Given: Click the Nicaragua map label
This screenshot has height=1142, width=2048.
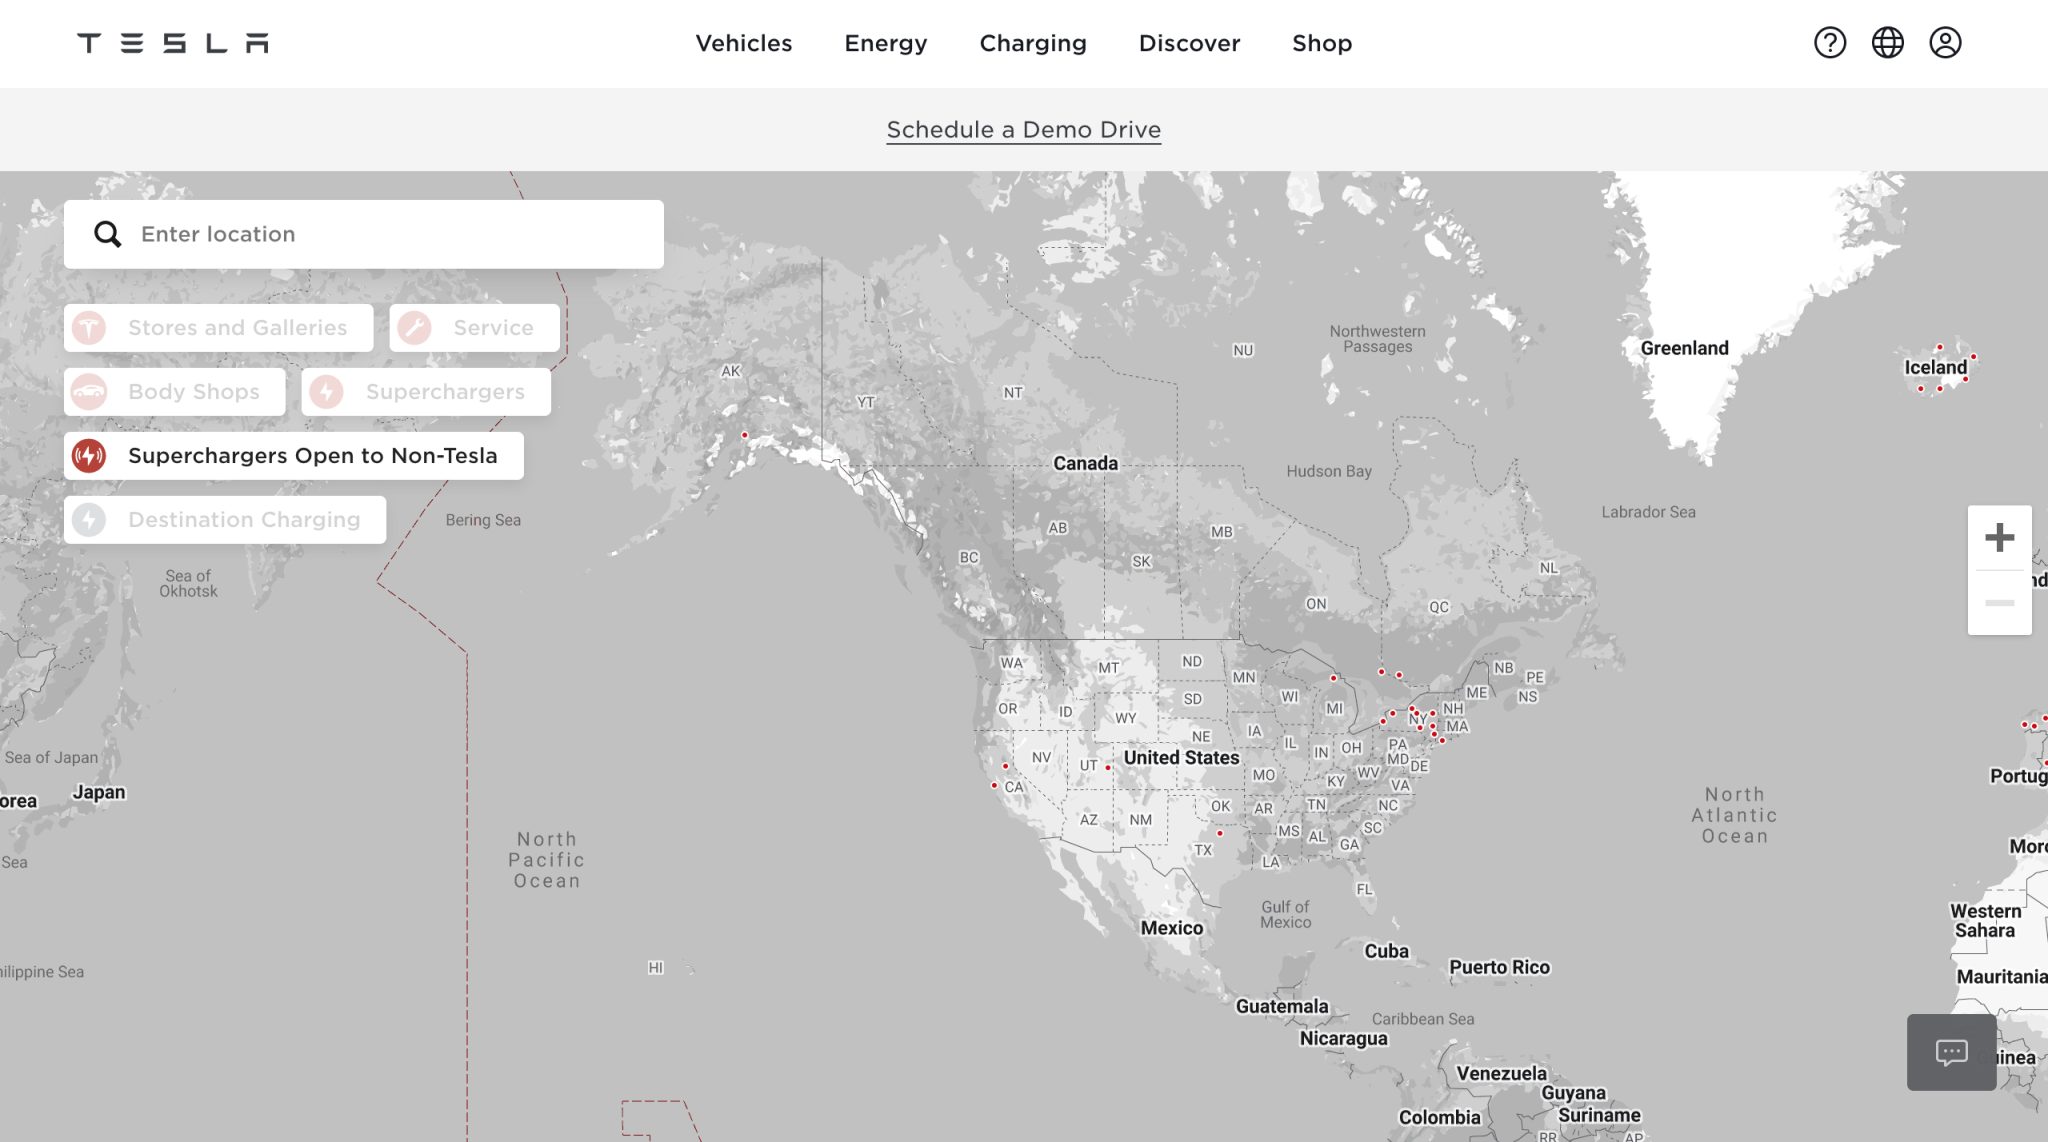Looking at the screenshot, I should pos(1343,1038).
